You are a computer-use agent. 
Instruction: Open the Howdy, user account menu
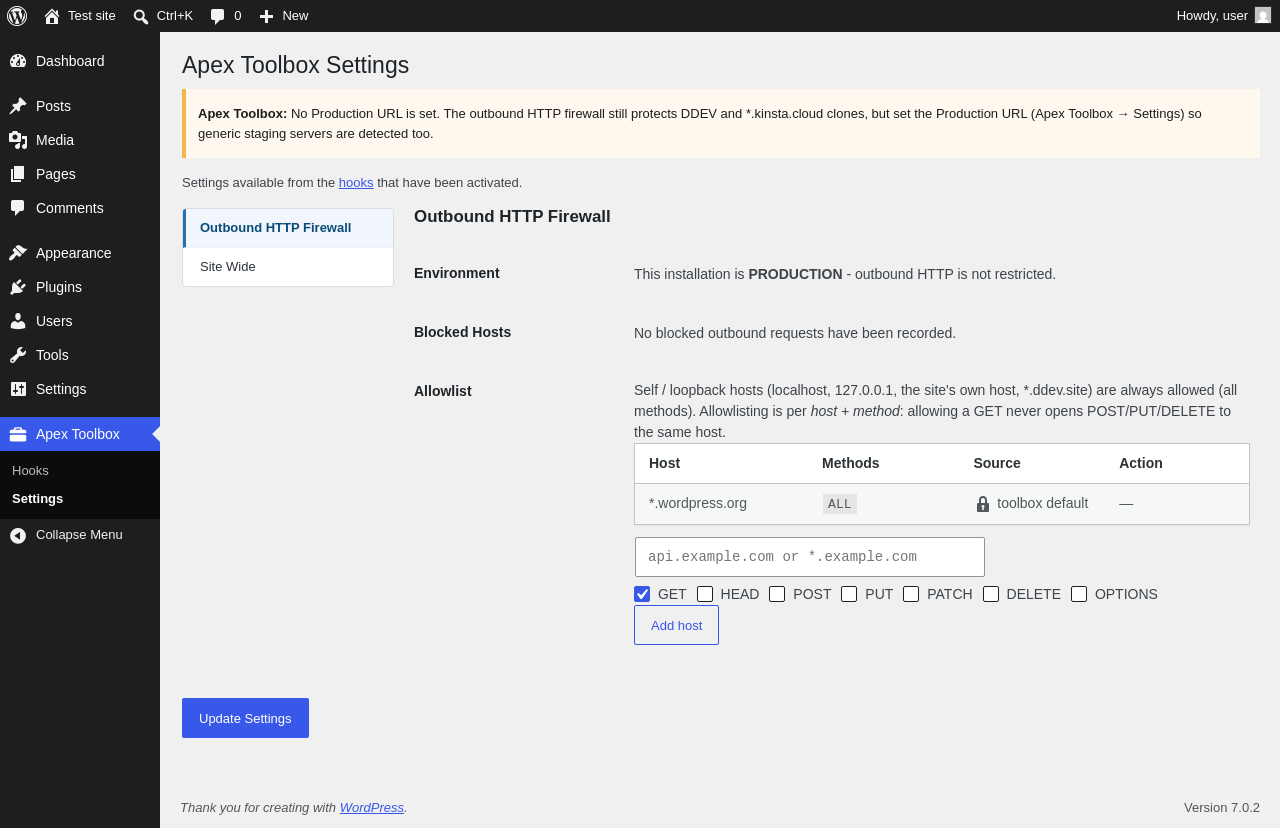[x=1223, y=16]
